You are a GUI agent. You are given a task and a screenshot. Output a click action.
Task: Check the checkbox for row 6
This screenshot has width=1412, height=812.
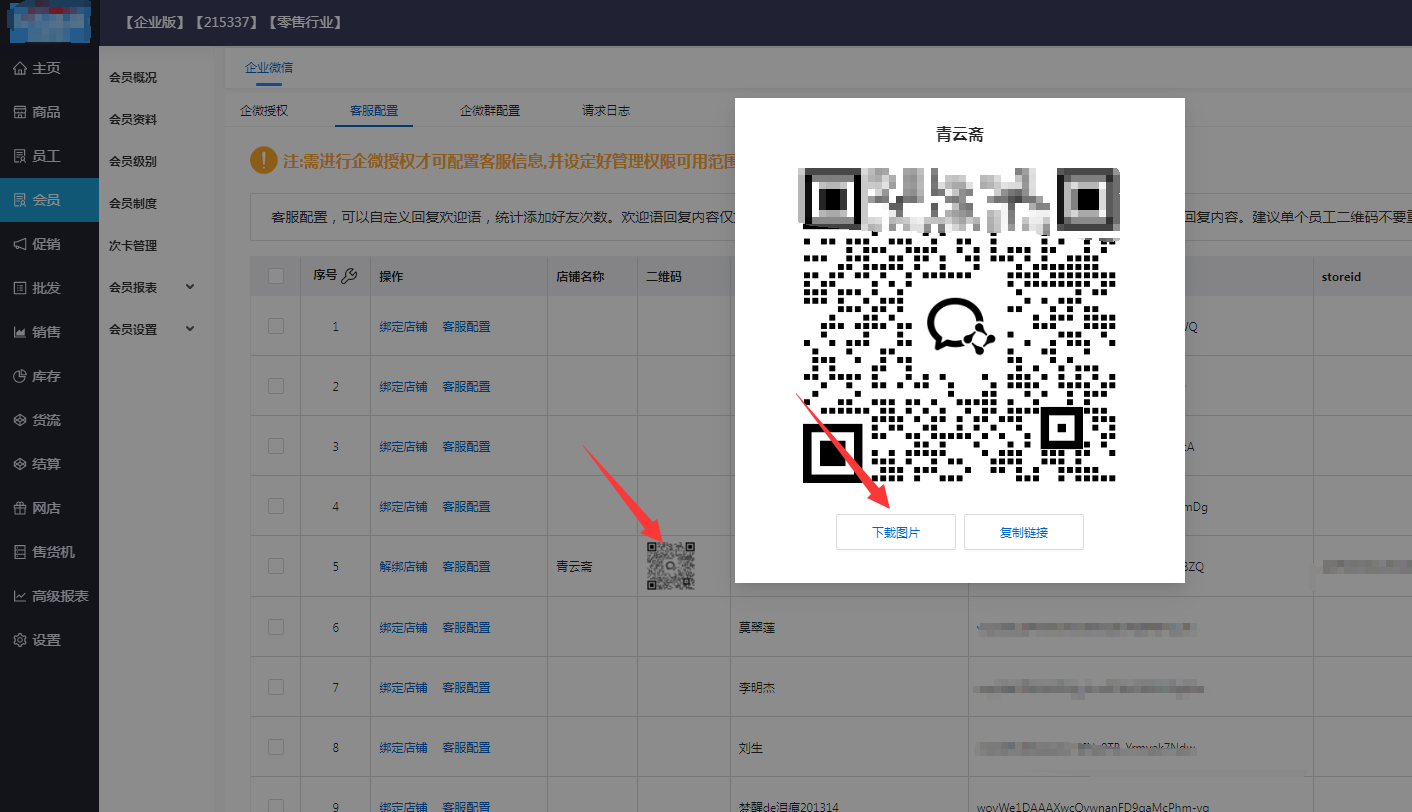pyautogui.click(x=276, y=627)
